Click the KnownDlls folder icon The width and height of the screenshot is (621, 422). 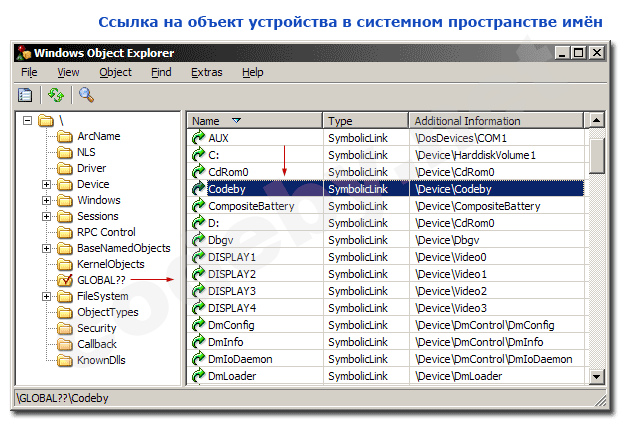(65, 360)
